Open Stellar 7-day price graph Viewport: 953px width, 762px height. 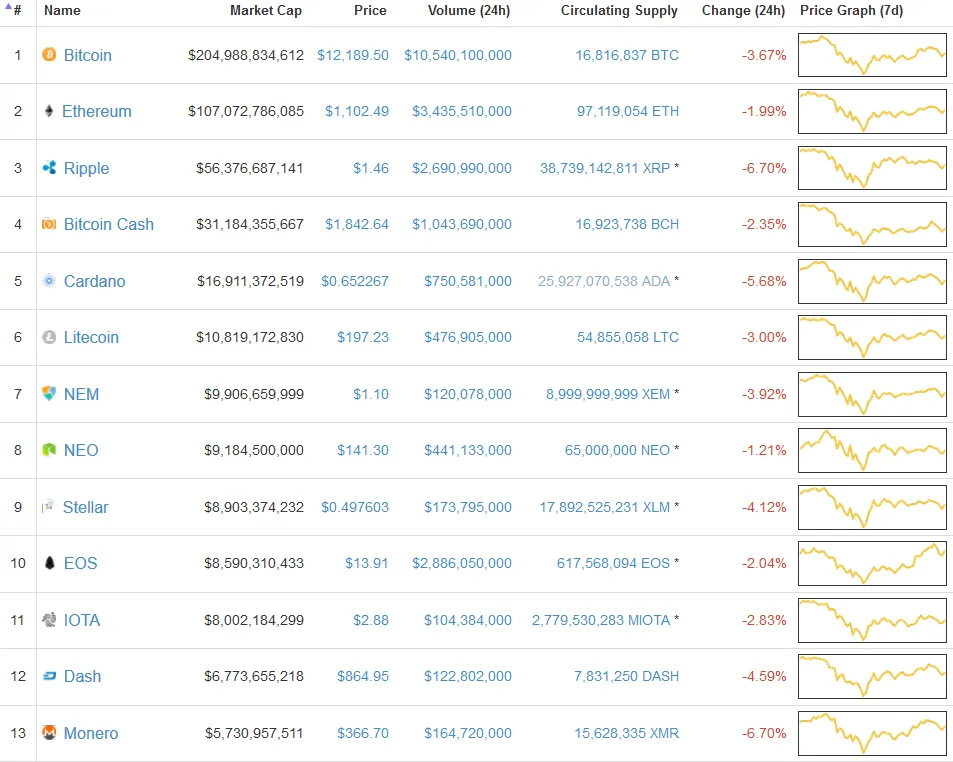[x=872, y=507]
